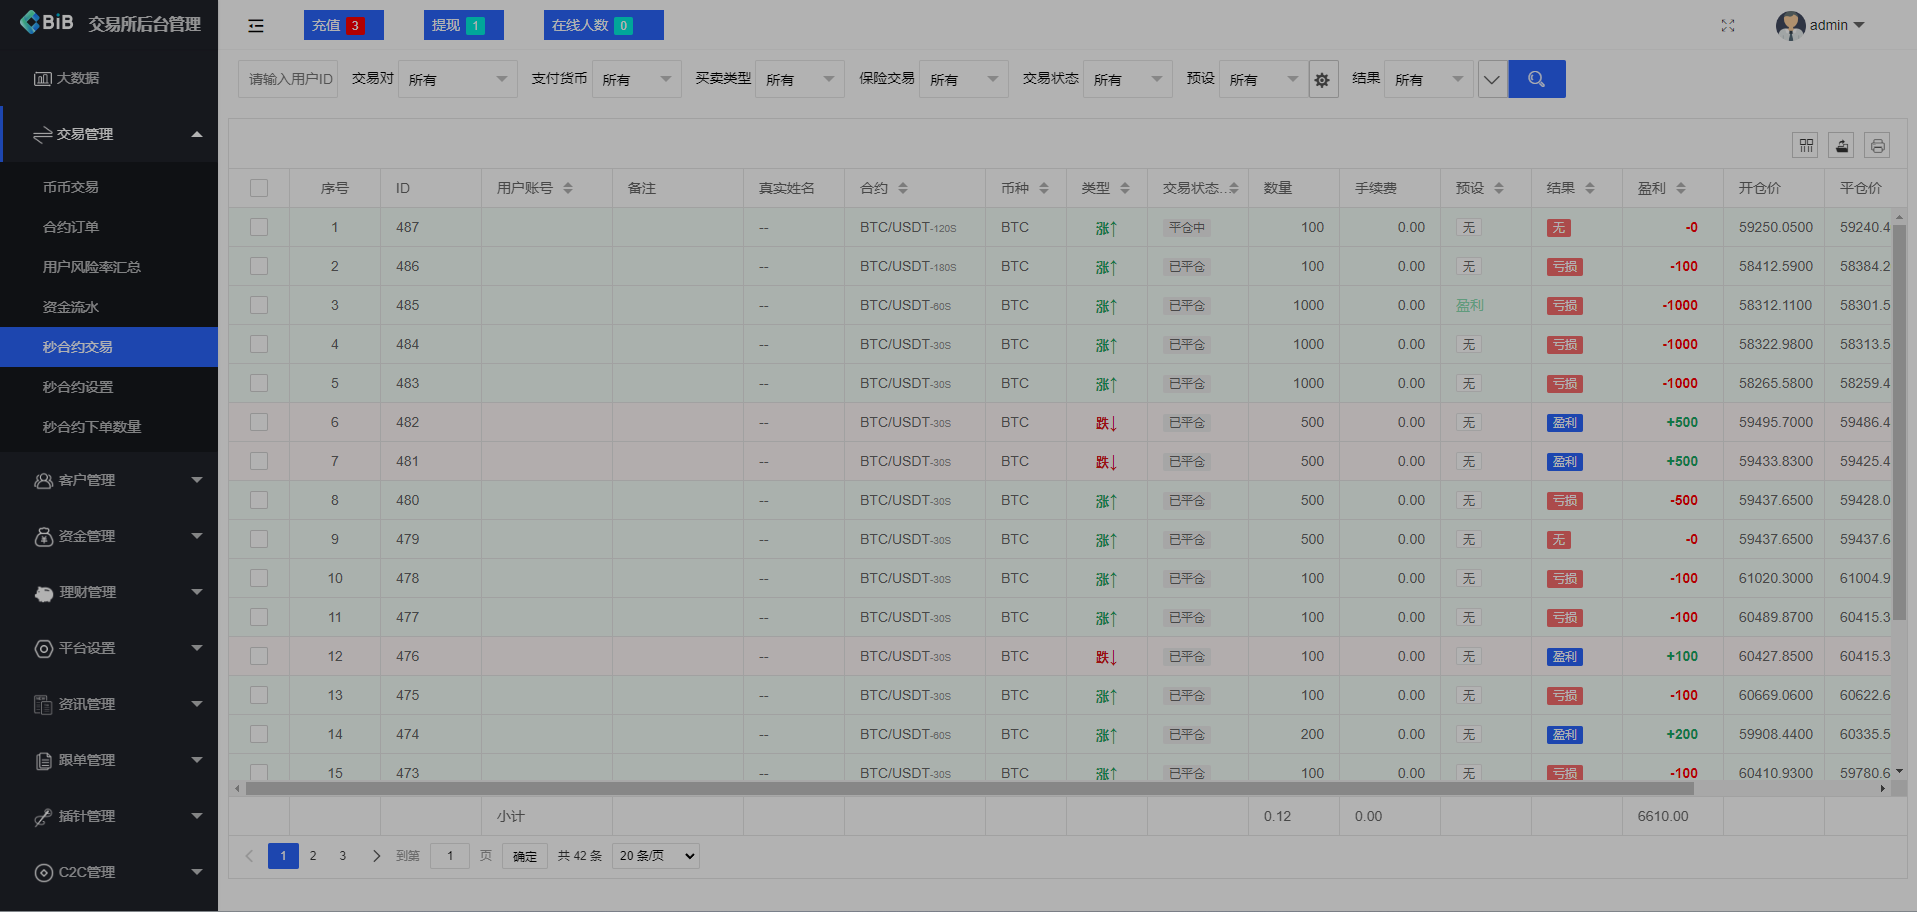Click the 在线人数 button

coord(603,25)
